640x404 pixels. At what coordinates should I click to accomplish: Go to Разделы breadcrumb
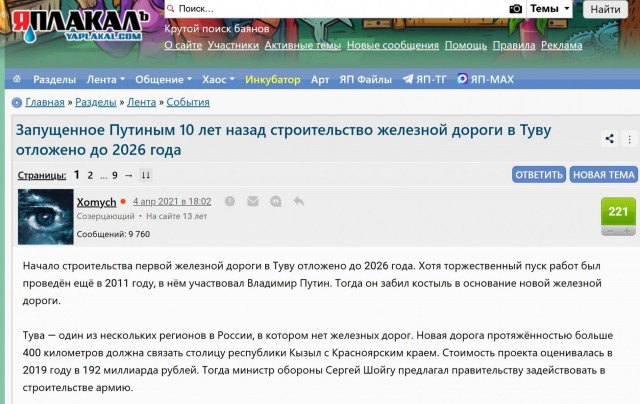point(96,102)
